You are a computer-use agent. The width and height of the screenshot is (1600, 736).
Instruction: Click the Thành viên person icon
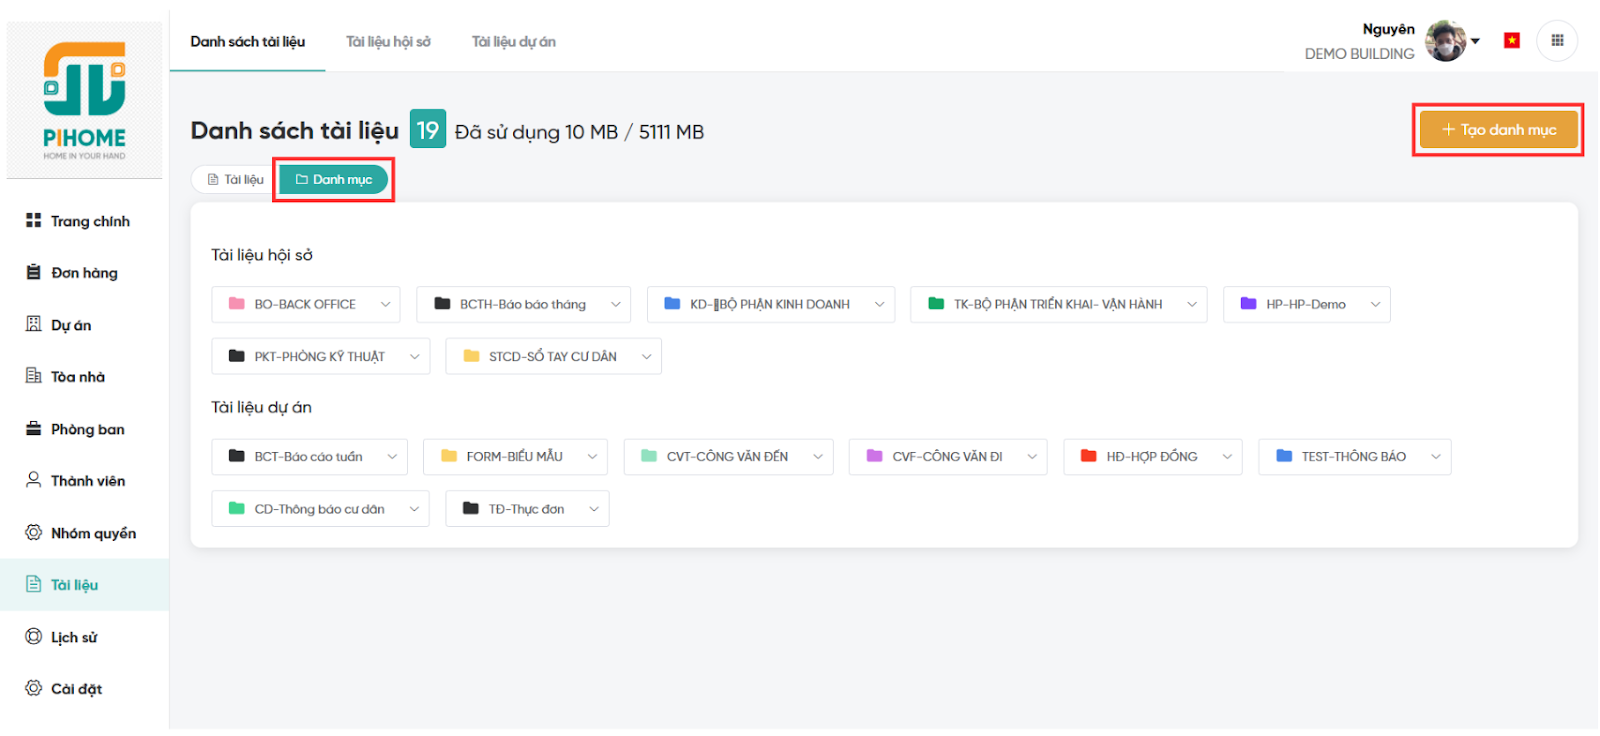(34, 480)
